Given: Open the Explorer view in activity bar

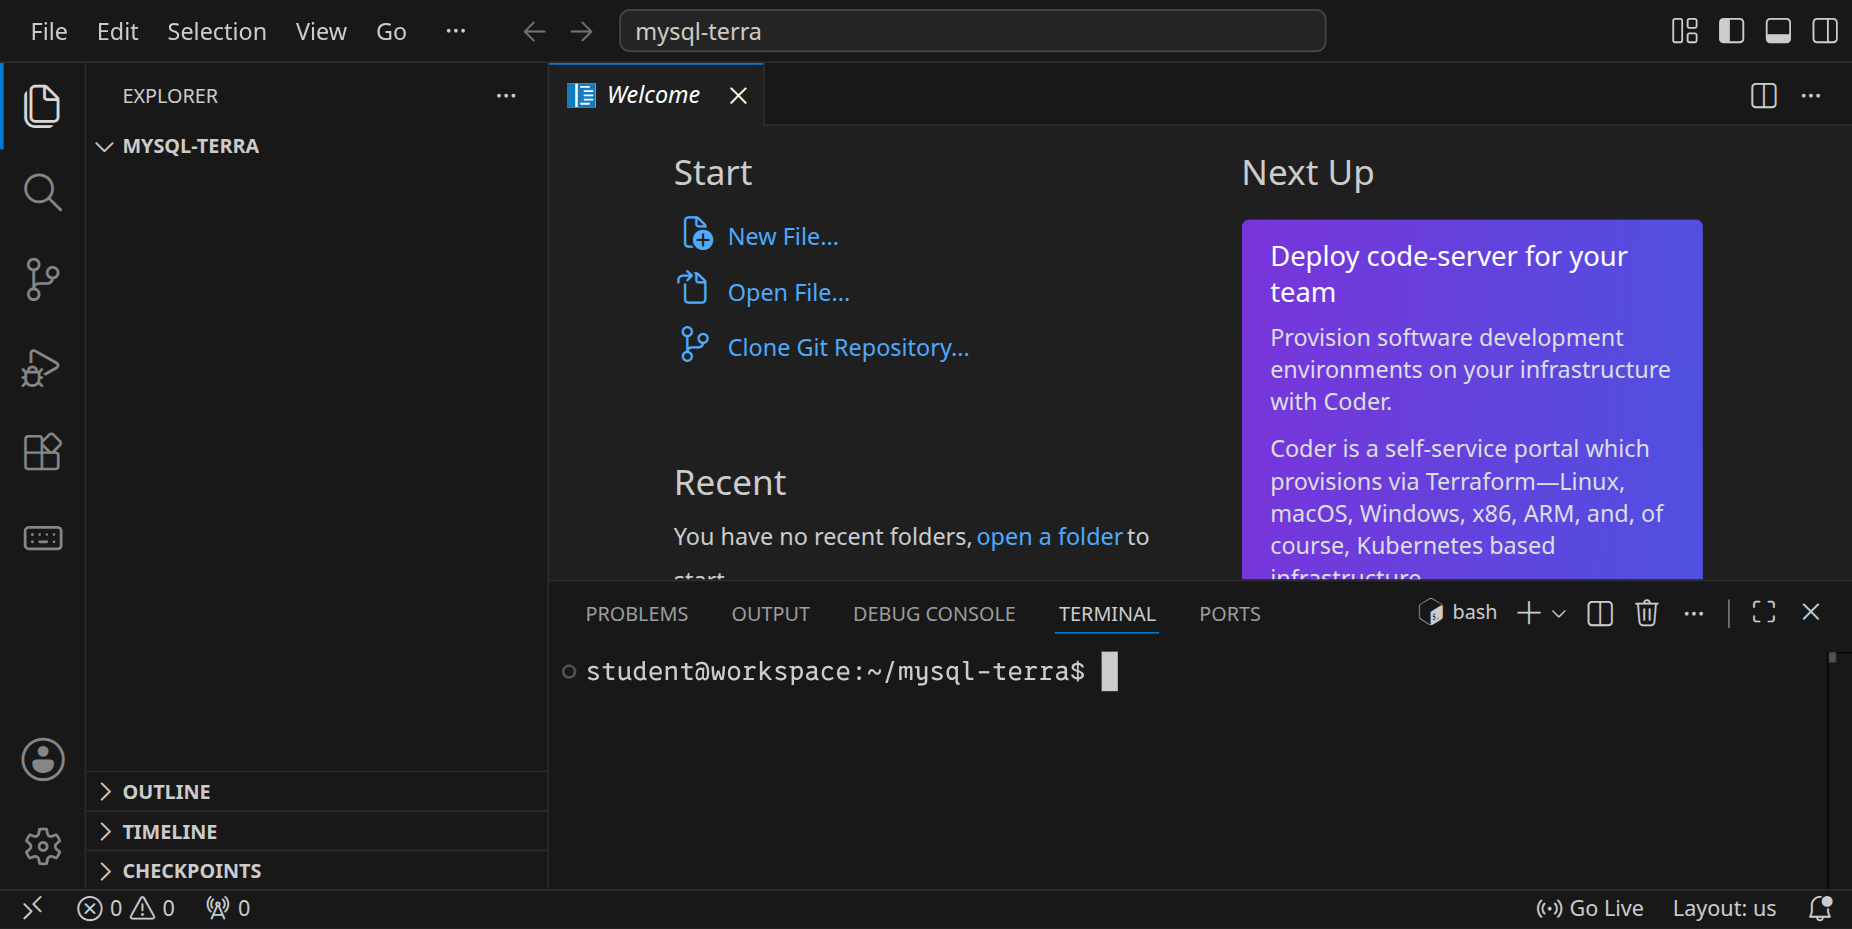Looking at the screenshot, I should click(42, 106).
